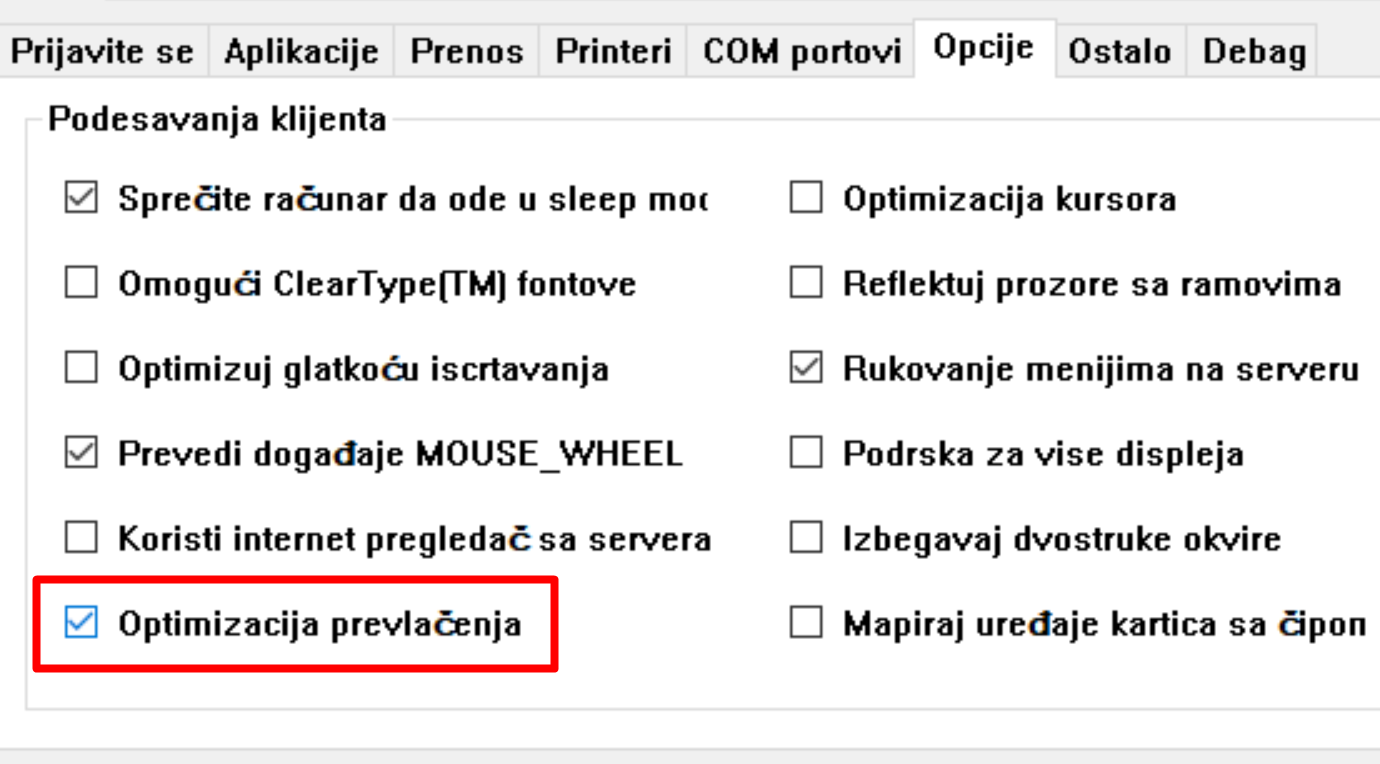Viewport: 1380px width, 764px height.
Task: Tick Optimizuj glatkoću iscrtavanja checkbox
Action: coord(81,369)
